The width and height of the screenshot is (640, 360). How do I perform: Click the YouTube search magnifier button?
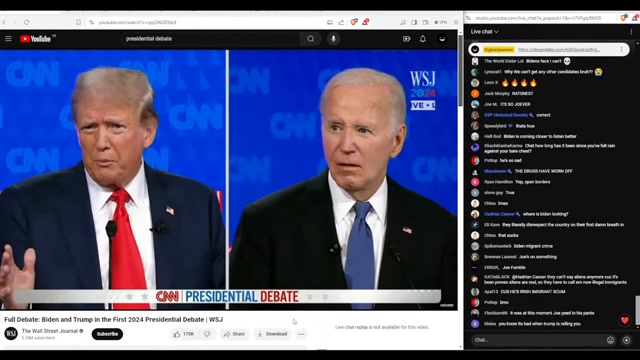click(x=311, y=39)
